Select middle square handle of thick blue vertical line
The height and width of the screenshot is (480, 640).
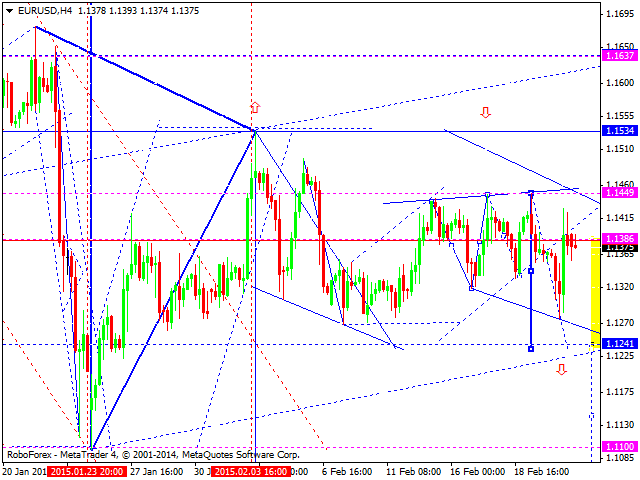(530, 270)
